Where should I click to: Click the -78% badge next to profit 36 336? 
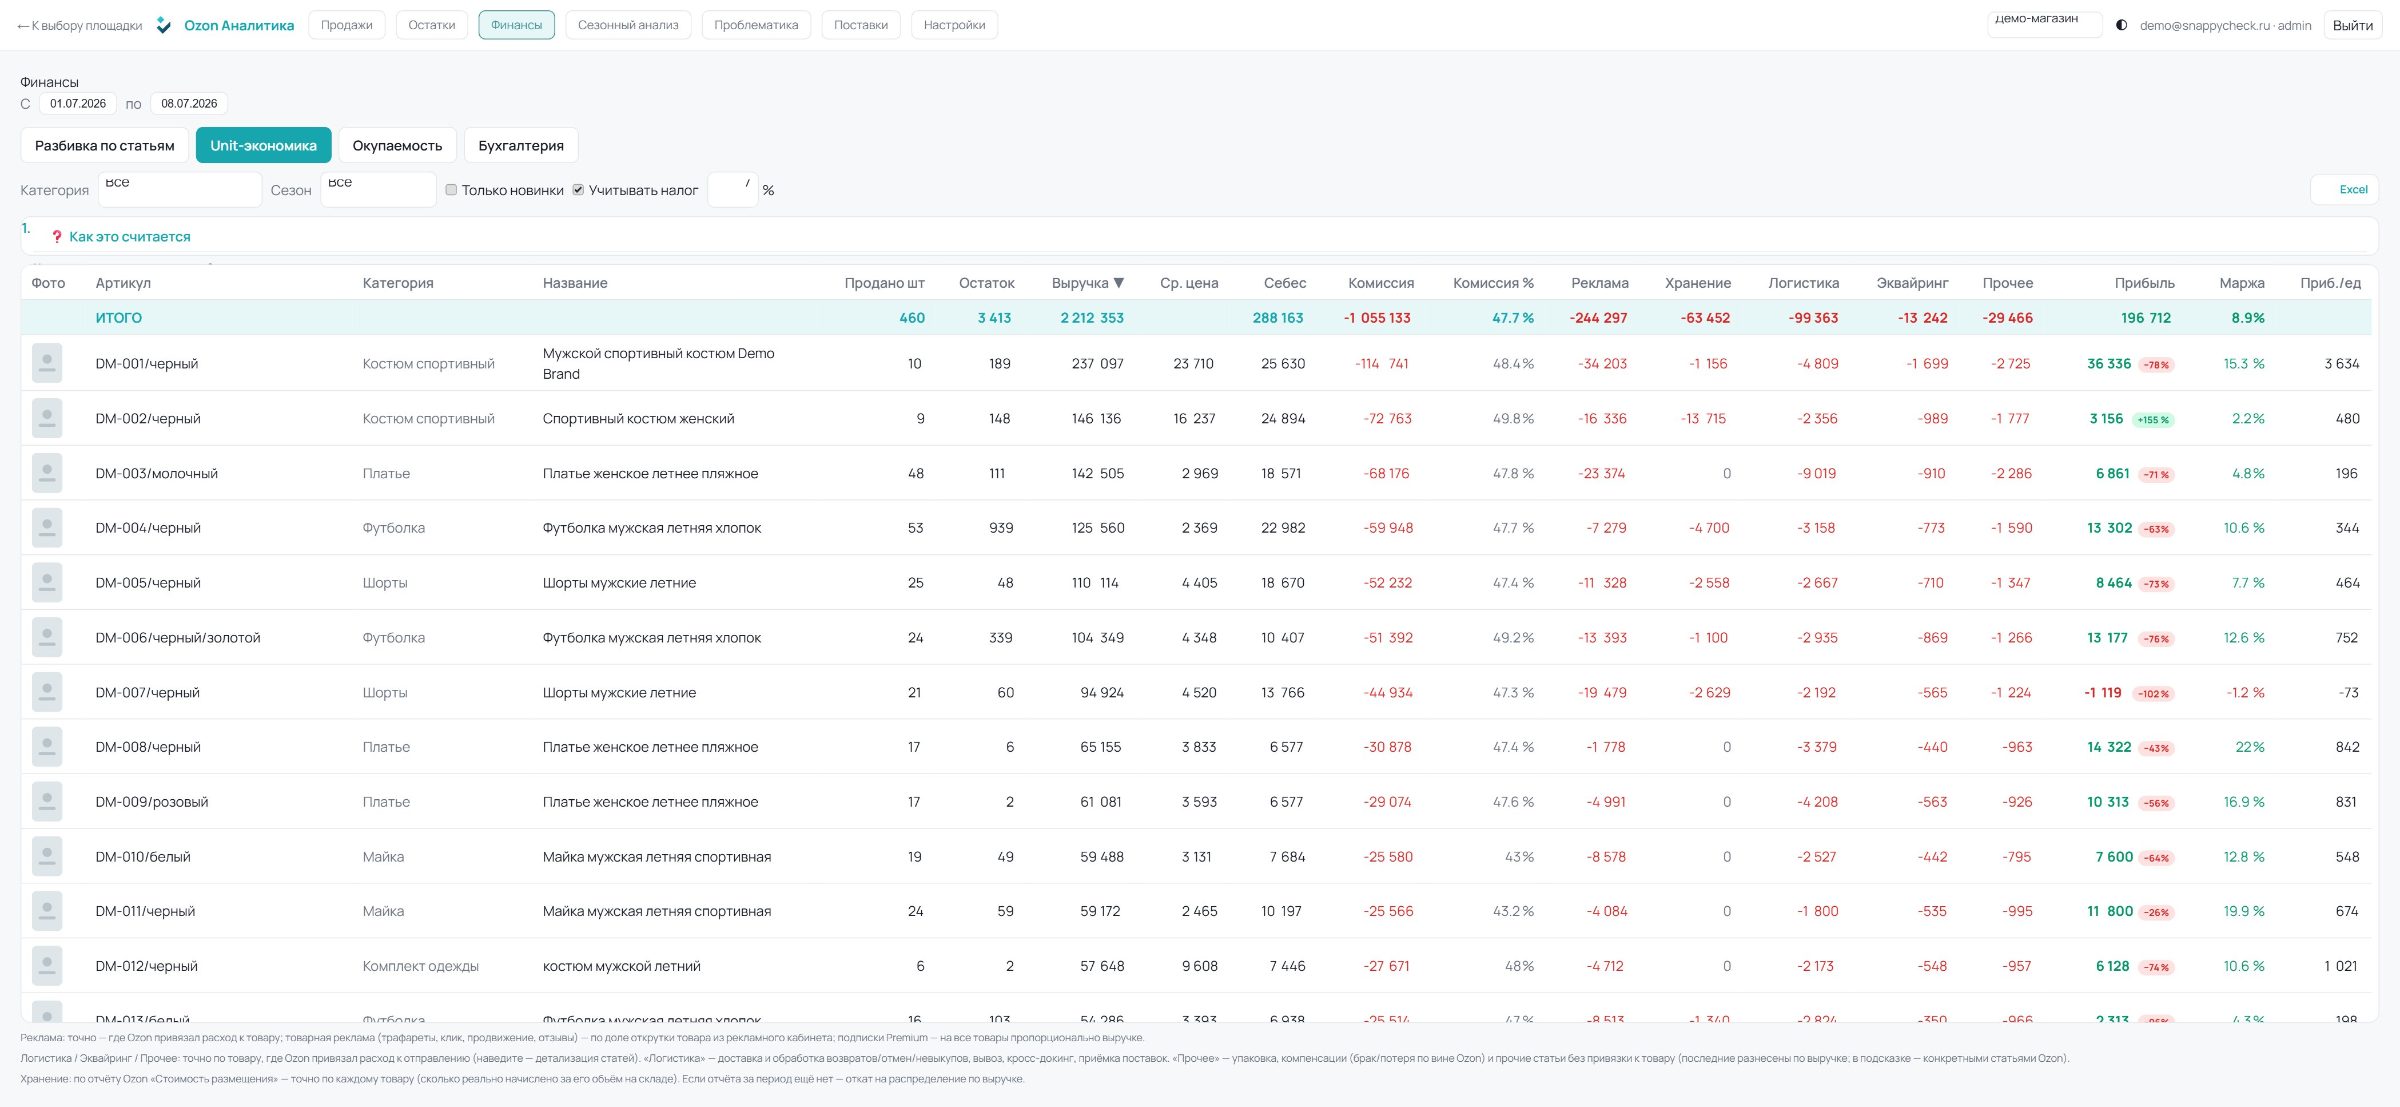pos(2156,365)
